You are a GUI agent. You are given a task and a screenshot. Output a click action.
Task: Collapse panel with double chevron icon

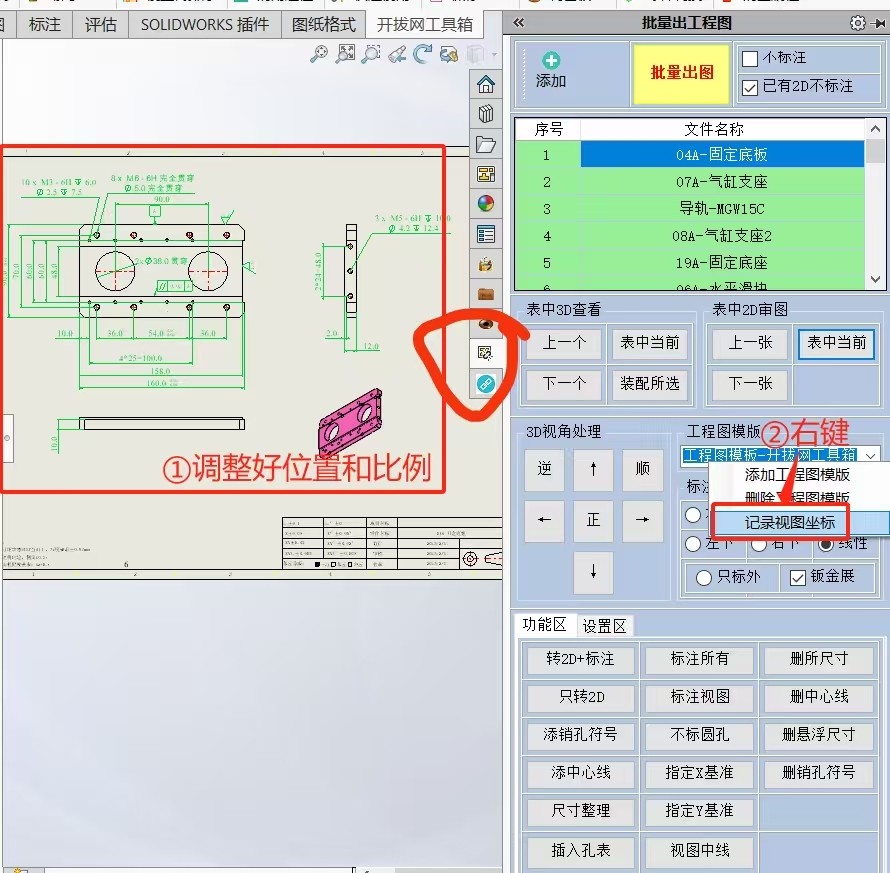[519, 23]
